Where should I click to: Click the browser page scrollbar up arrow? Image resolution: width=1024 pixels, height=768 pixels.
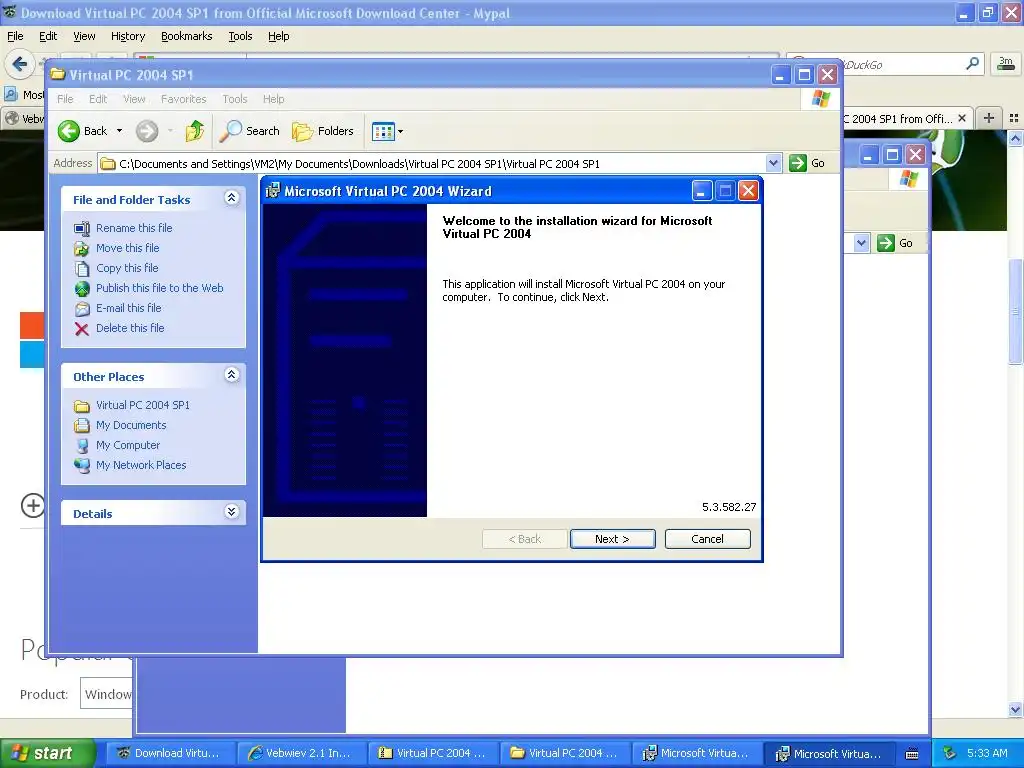point(1015,138)
